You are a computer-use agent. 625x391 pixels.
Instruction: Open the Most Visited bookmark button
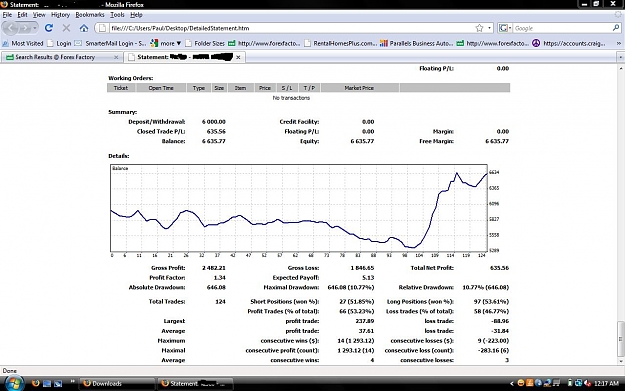23,43
